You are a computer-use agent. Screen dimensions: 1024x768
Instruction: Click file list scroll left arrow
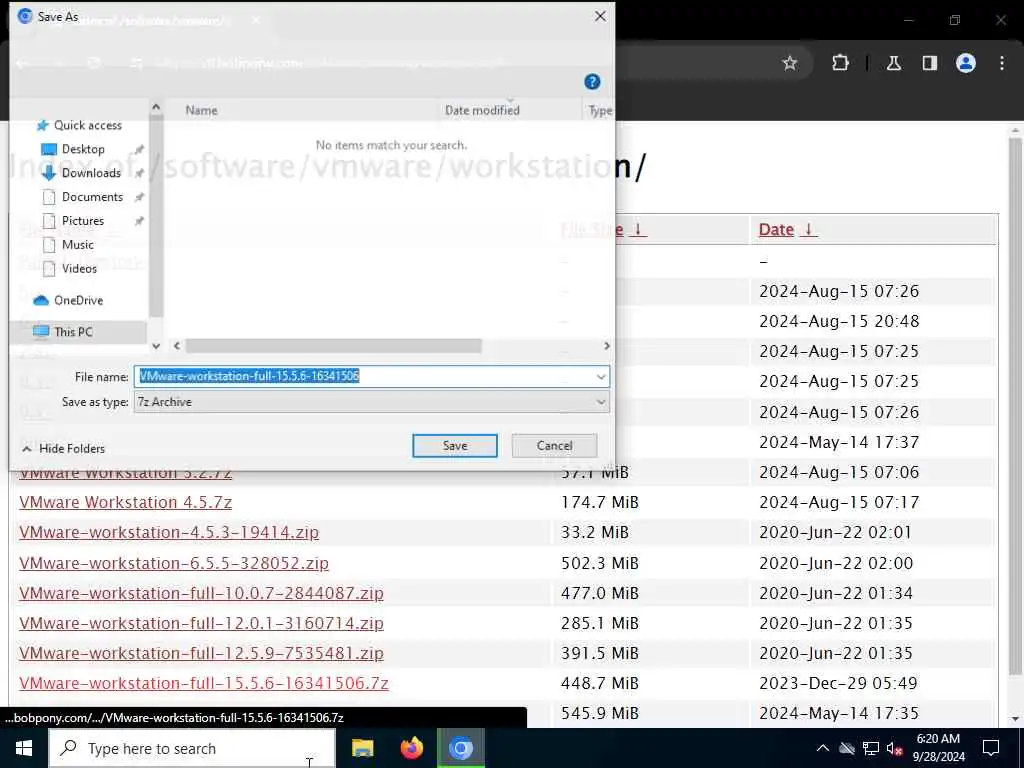pos(176,345)
